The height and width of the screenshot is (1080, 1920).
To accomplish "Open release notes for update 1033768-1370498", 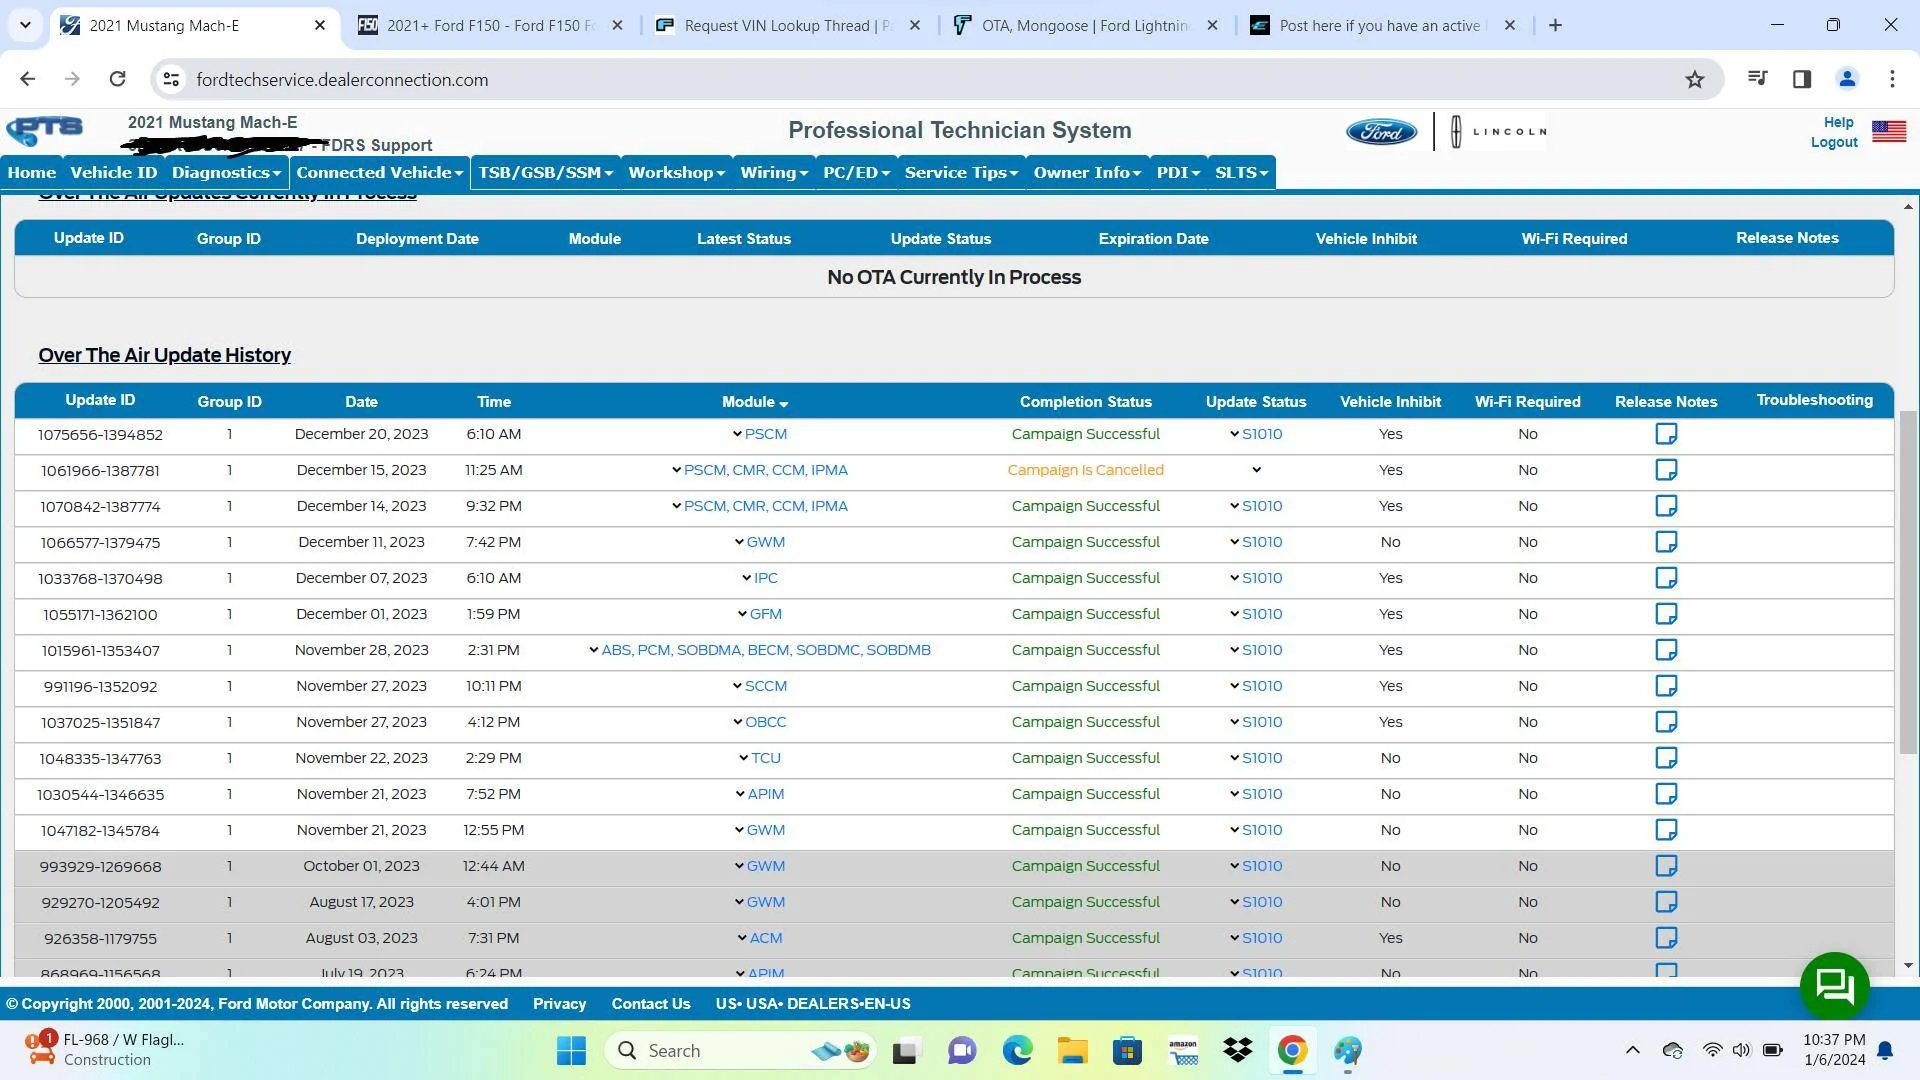I will pos(1666,578).
